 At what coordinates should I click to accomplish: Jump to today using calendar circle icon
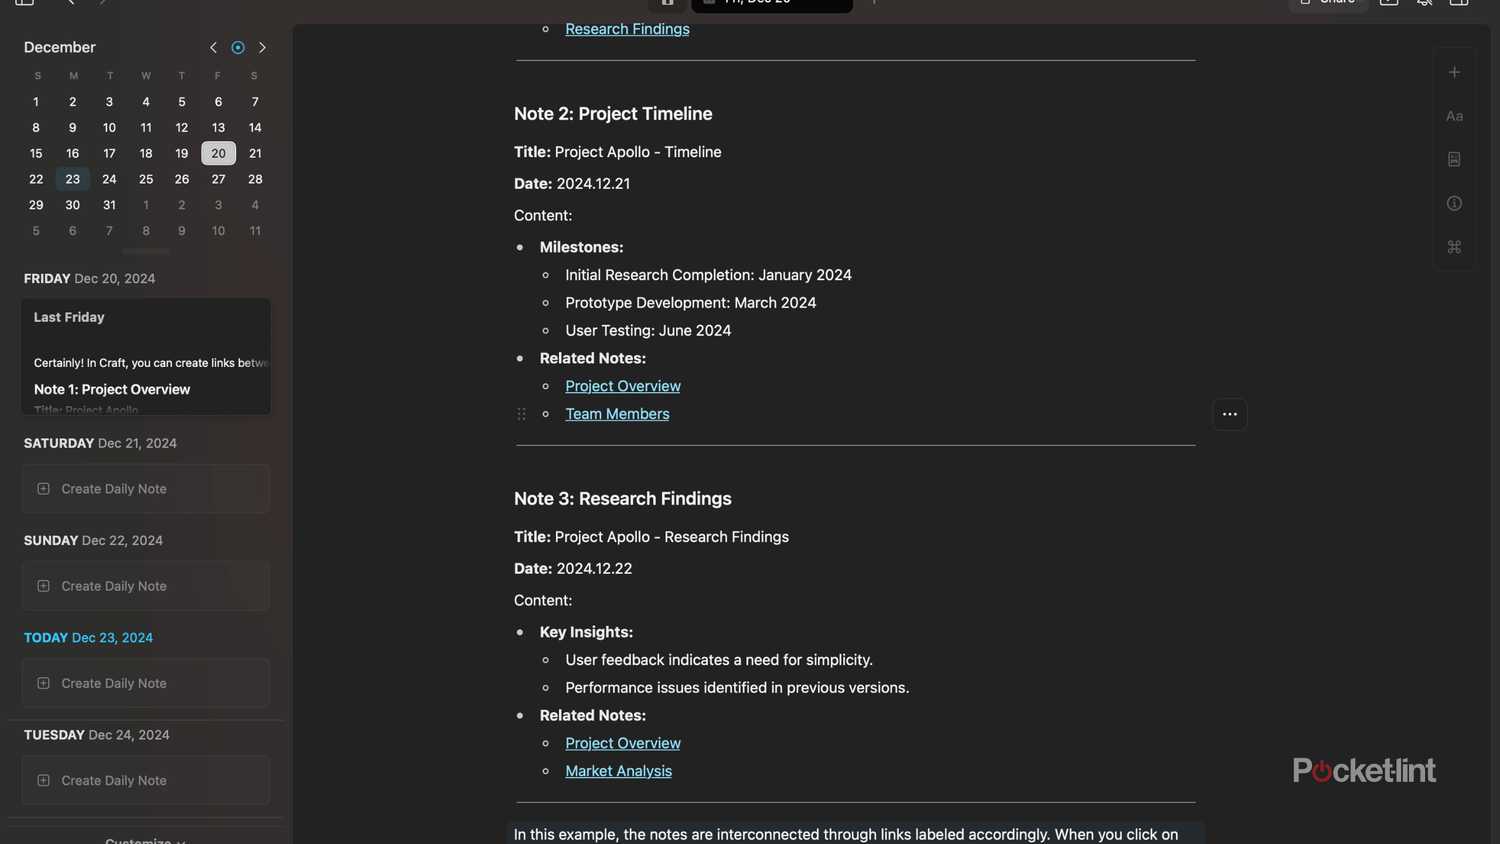coord(238,47)
